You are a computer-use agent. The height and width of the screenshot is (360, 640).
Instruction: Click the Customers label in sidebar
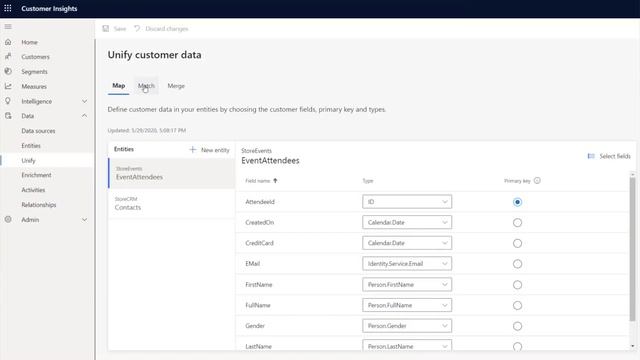coord(35,57)
